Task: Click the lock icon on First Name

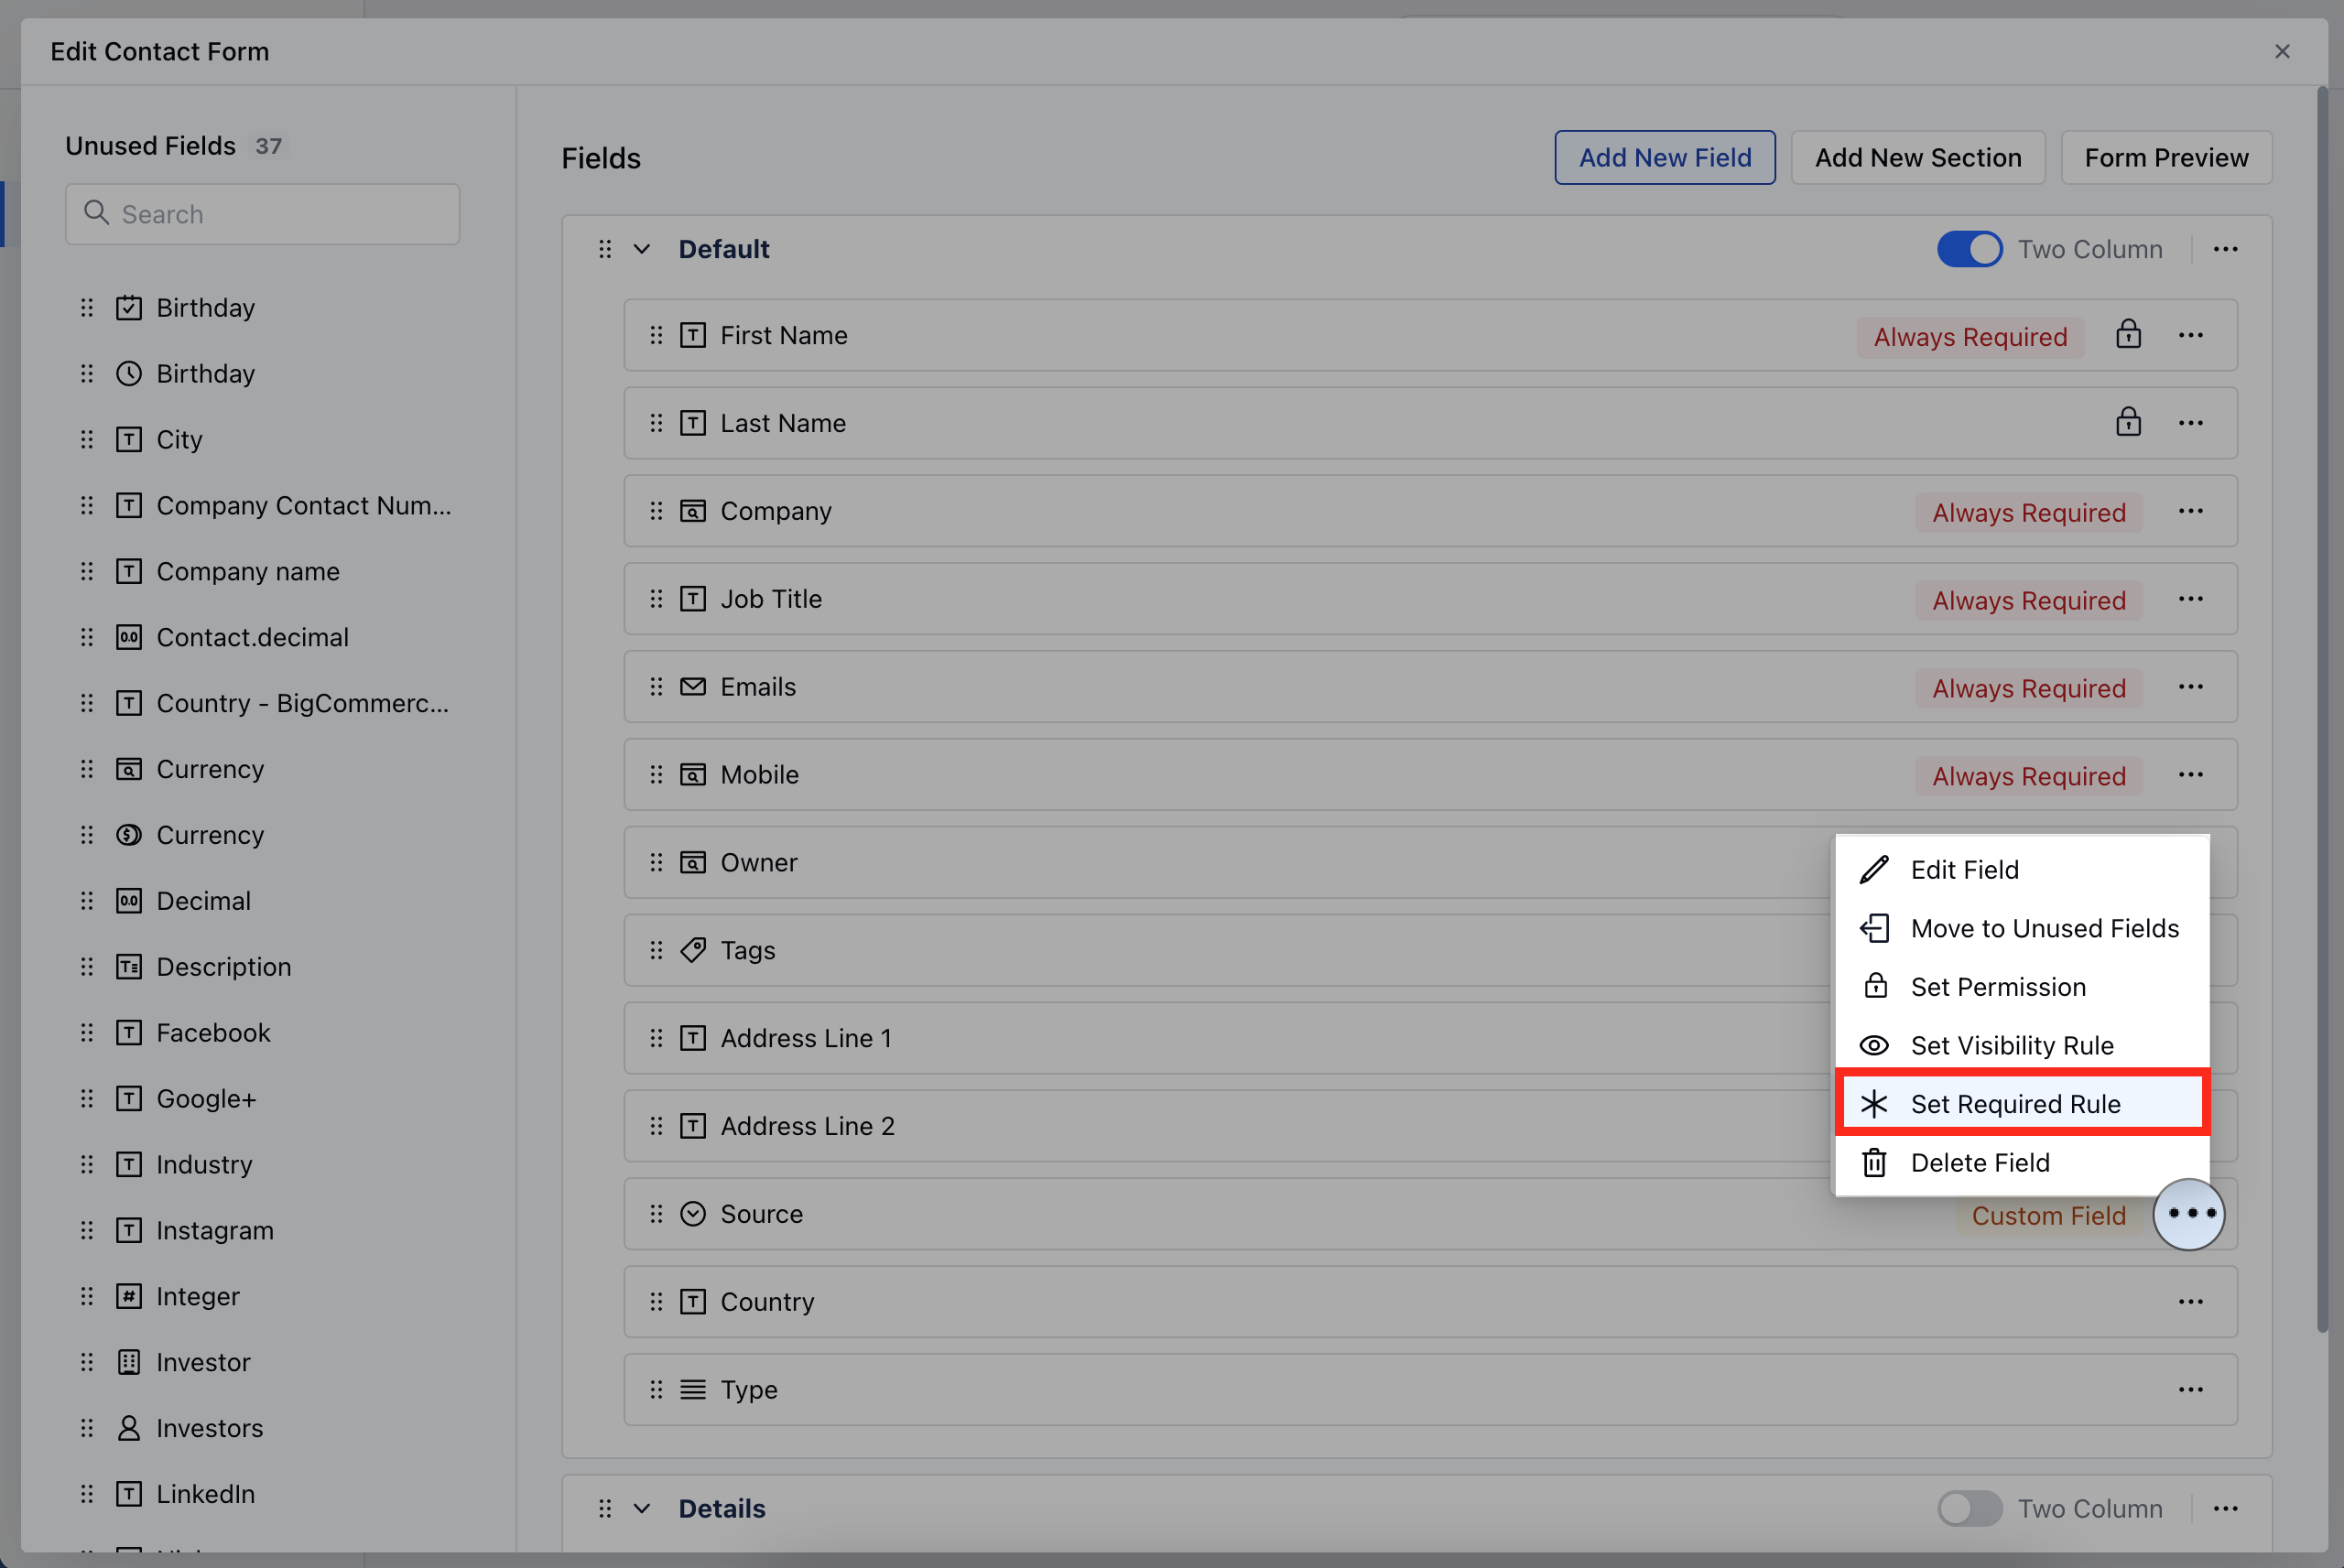Action: click(2128, 334)
